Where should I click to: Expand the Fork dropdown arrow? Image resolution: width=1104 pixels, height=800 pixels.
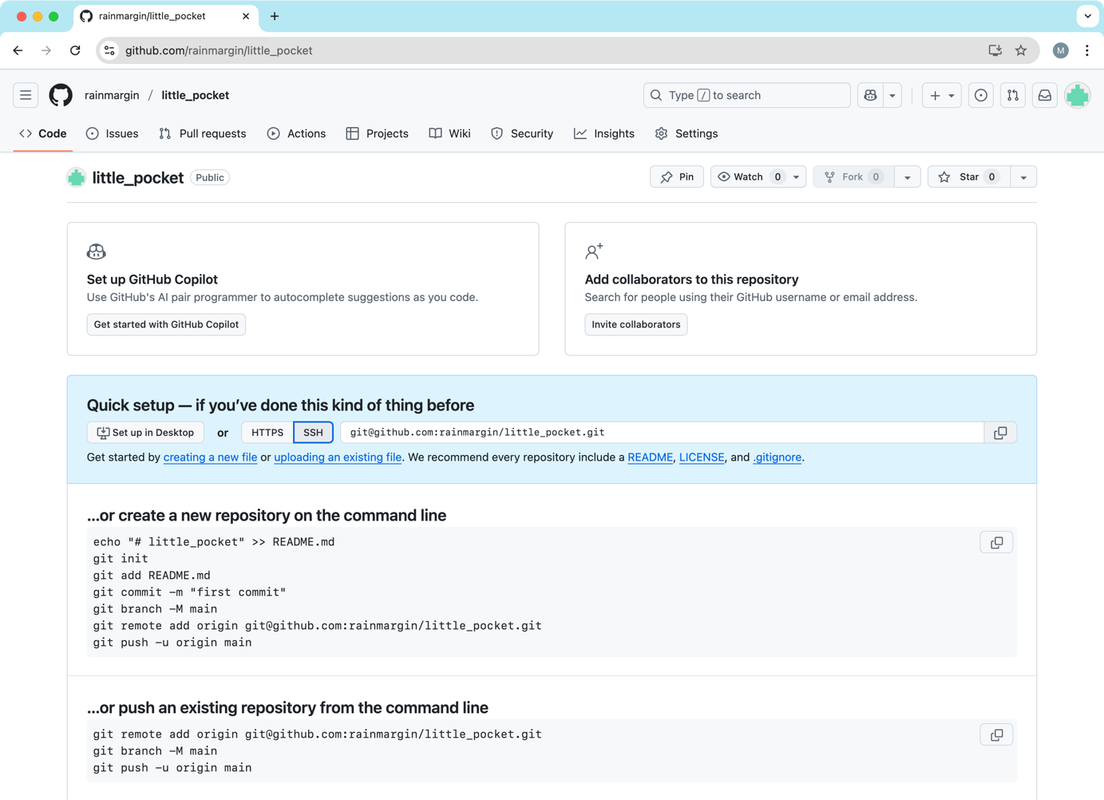907,177
